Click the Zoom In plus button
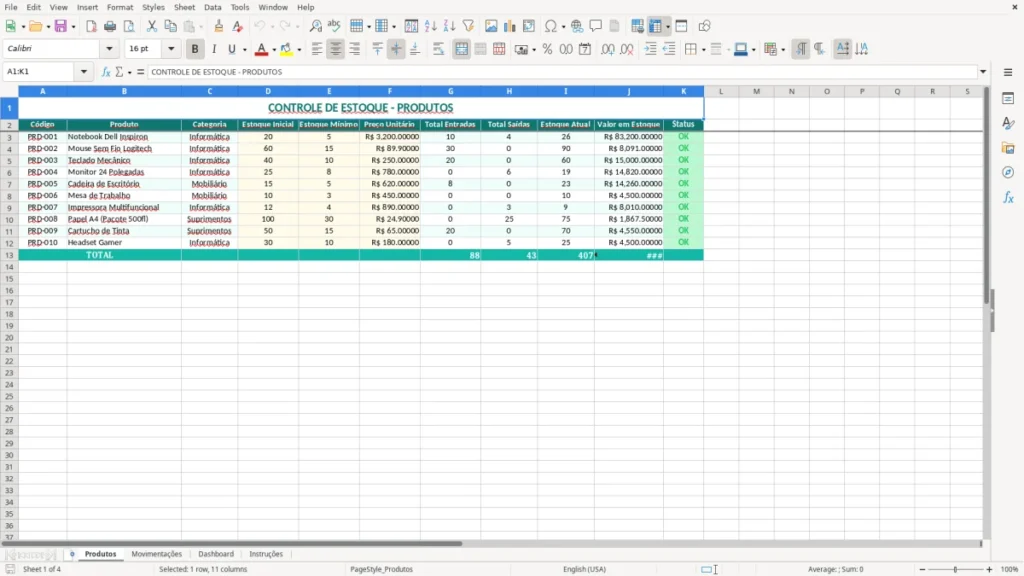The image size is (1024, 576). [x=989, y=569]
